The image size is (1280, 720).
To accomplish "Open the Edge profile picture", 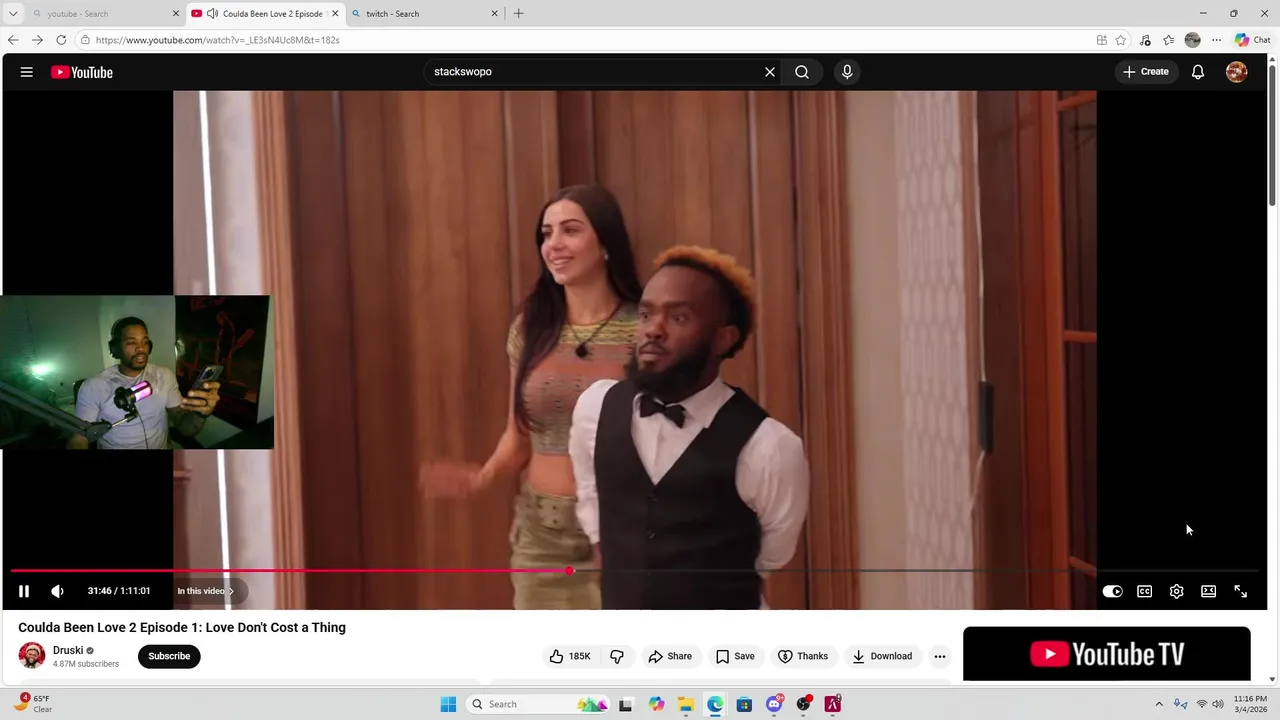I will 1192,40.
